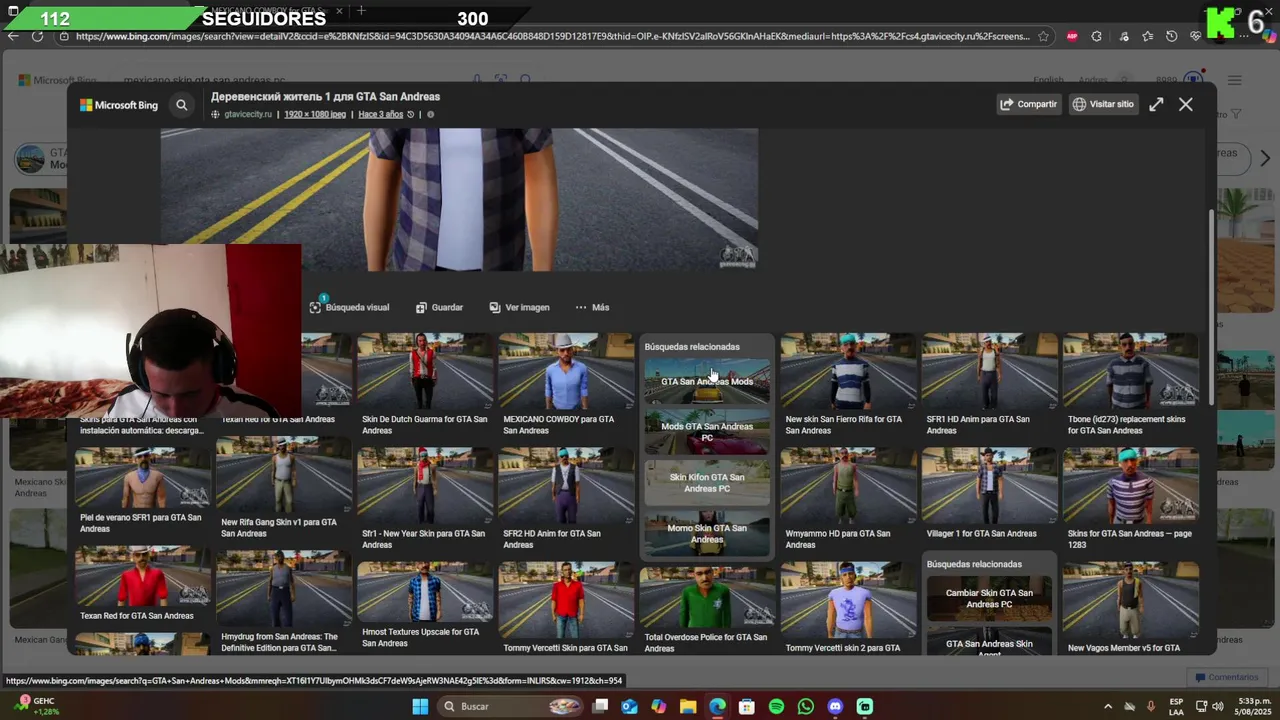
Task: Open the Microsoft Bing logo in viewer header
Action: click(119, 105)
